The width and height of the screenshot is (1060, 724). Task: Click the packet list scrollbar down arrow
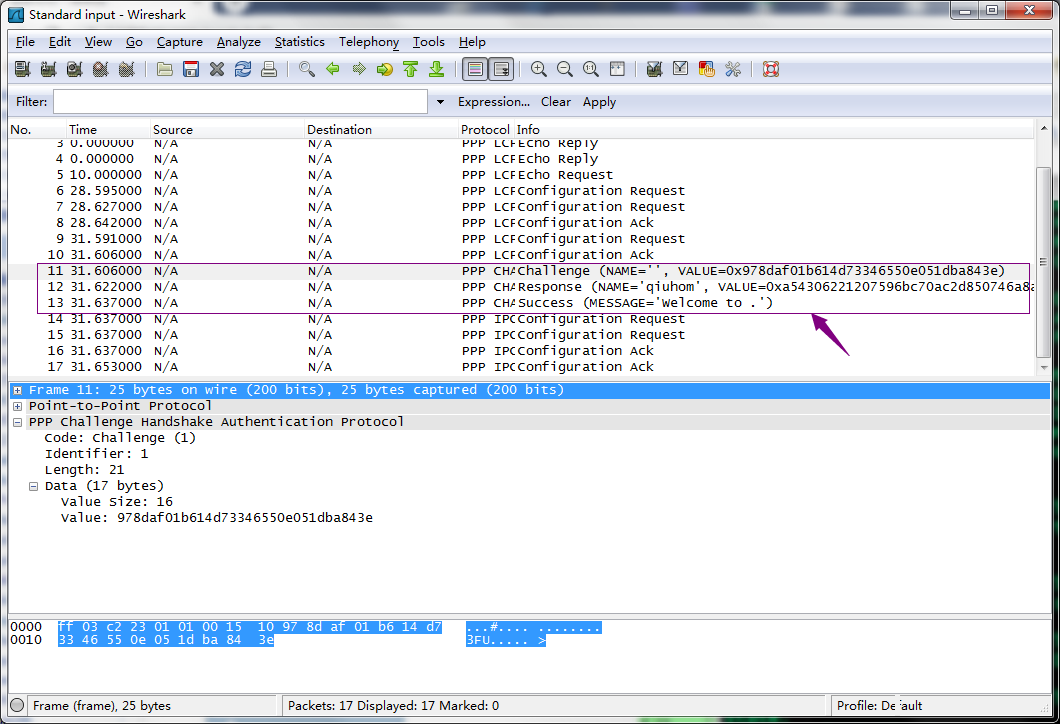click(x=1044, y=368)
